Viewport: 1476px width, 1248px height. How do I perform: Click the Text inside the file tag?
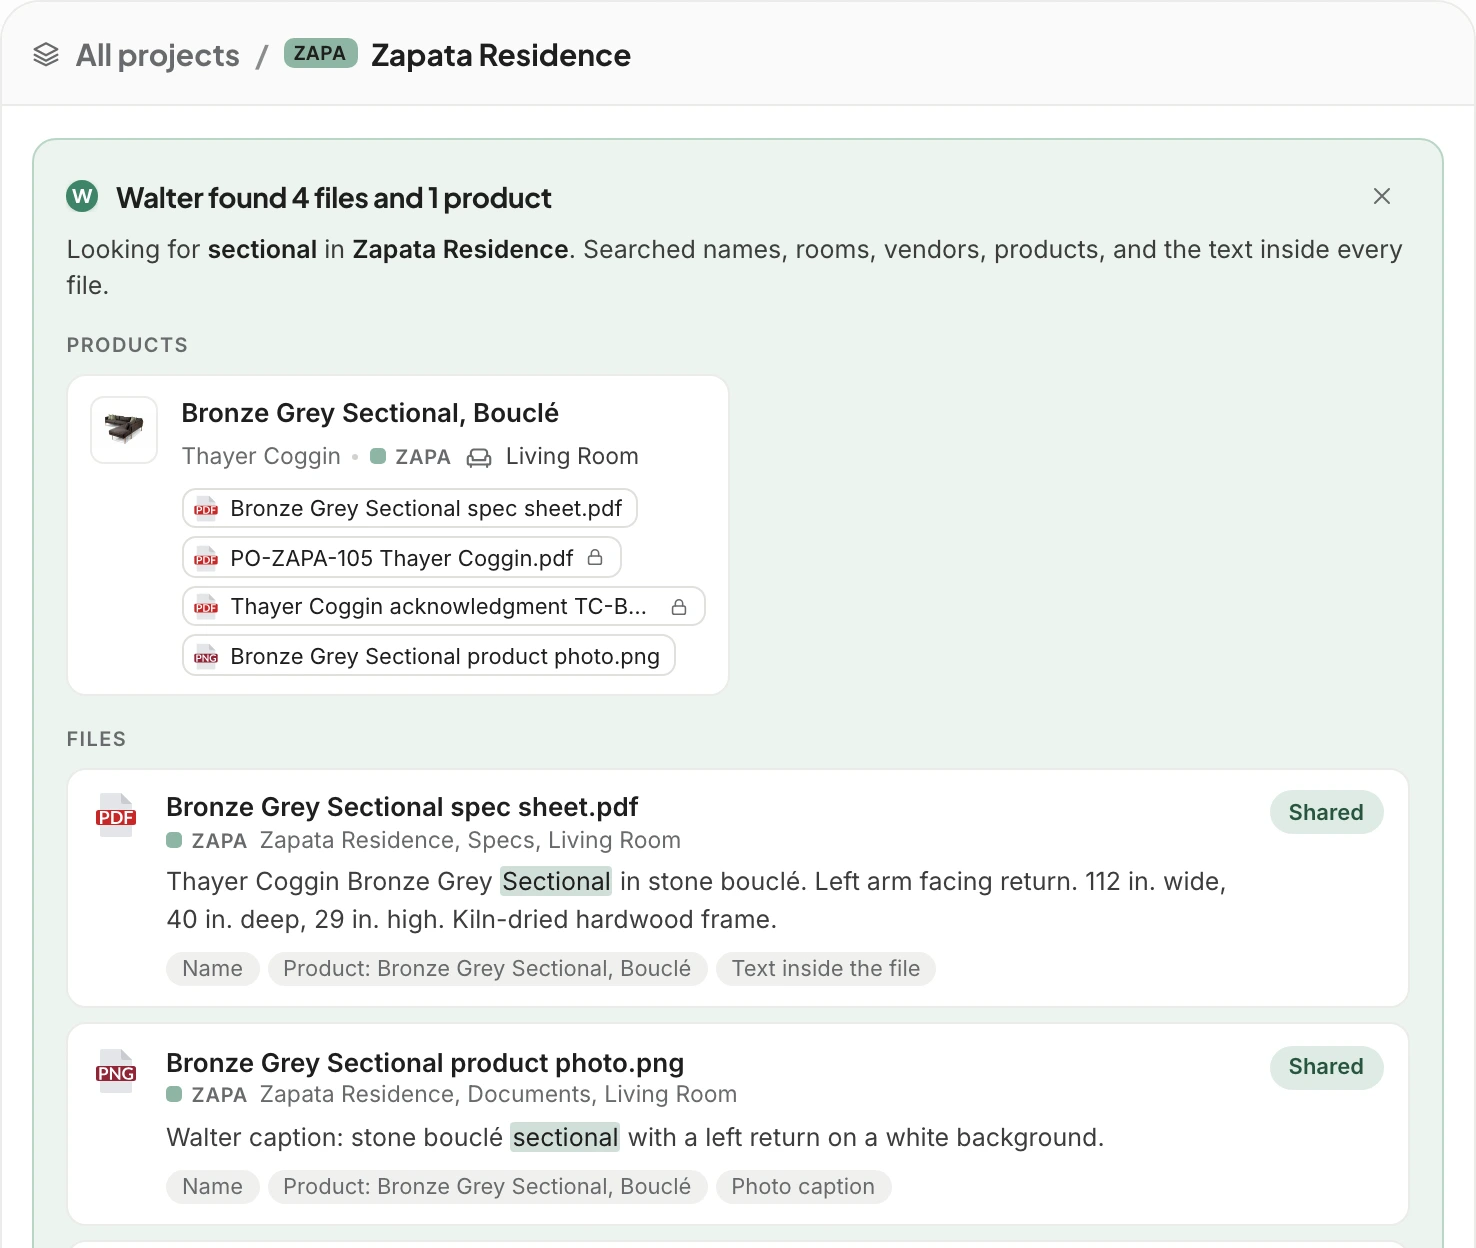(826, 968)
